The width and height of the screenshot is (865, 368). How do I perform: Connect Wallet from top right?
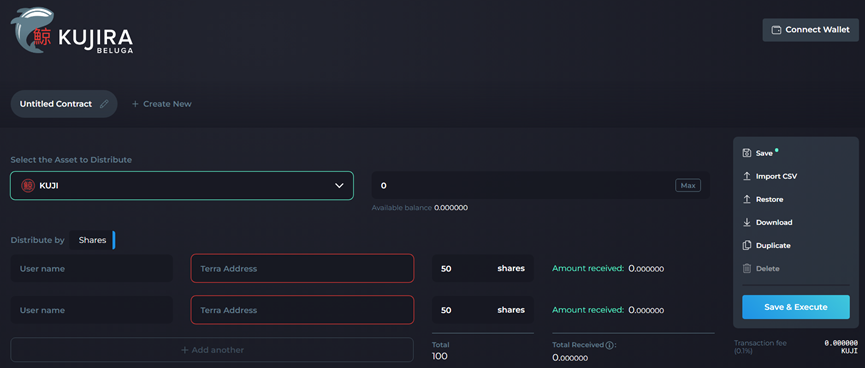pyautogui.click(x=810, y=30)
